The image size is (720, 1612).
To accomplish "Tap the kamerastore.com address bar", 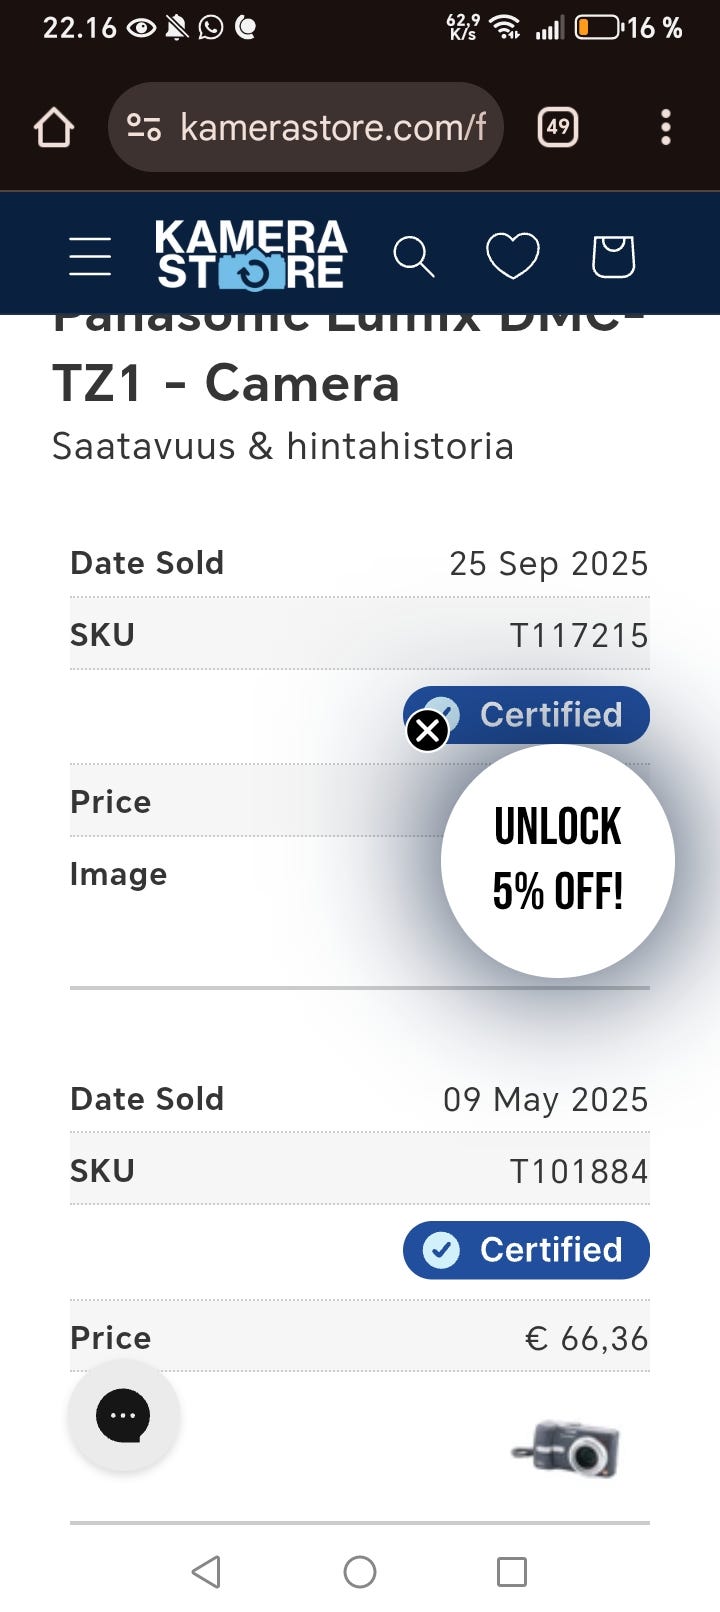I will point(332,128).
